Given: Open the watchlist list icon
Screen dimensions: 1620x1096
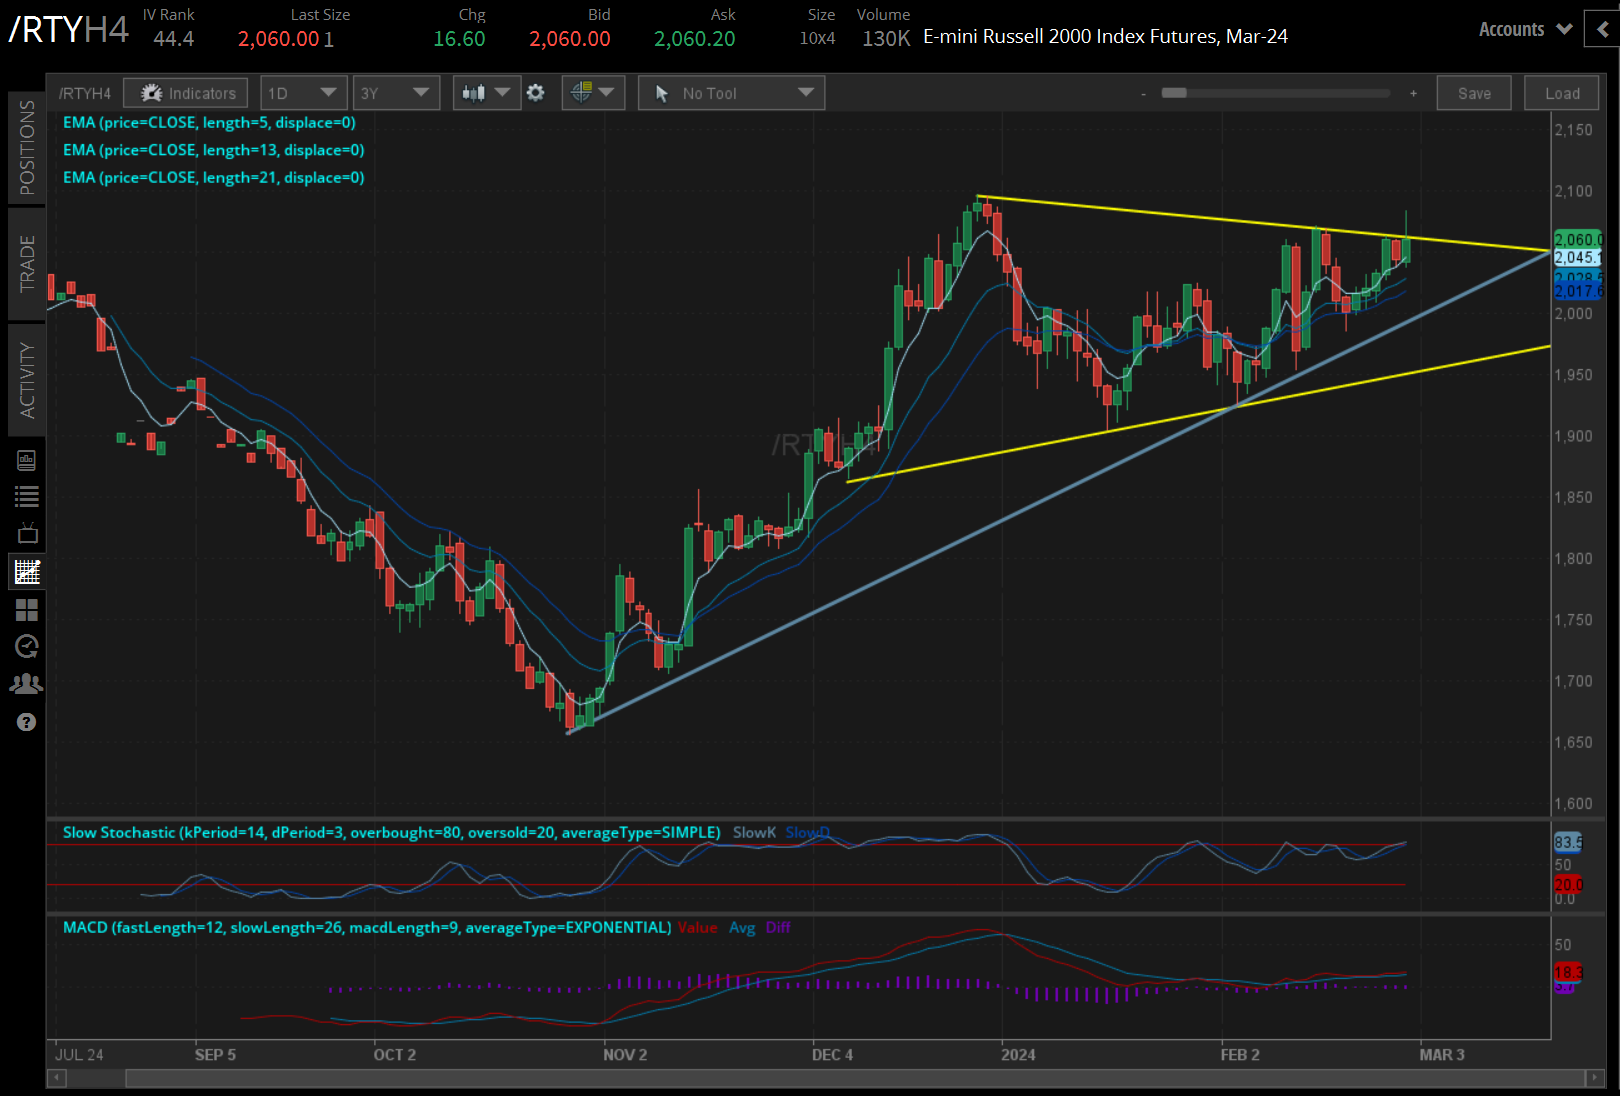Looking at the screenshot, I should (27, 496).
